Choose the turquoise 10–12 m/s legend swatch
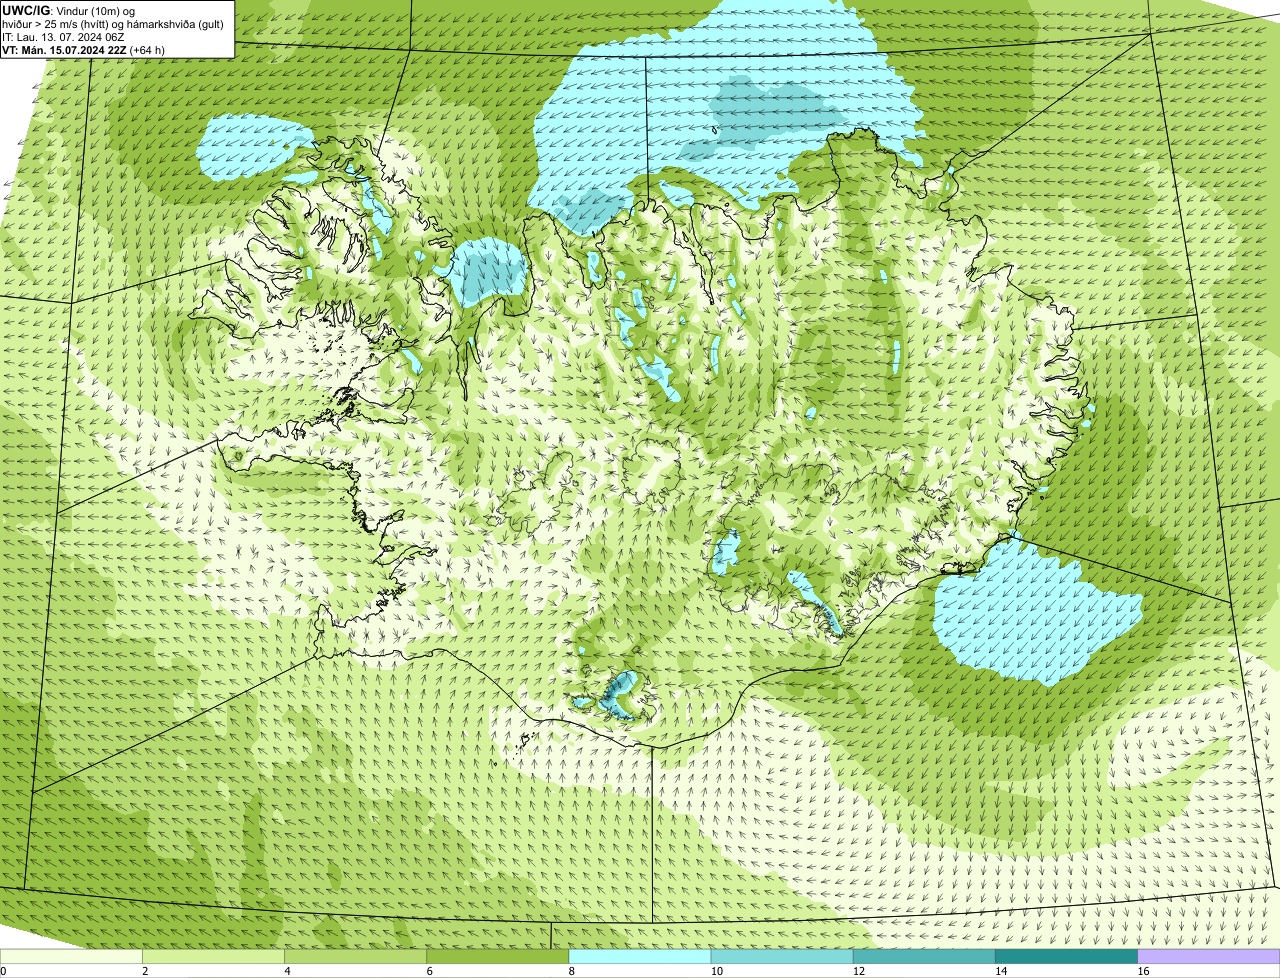This screenshot has width=1280, height=978. point(782,956)
